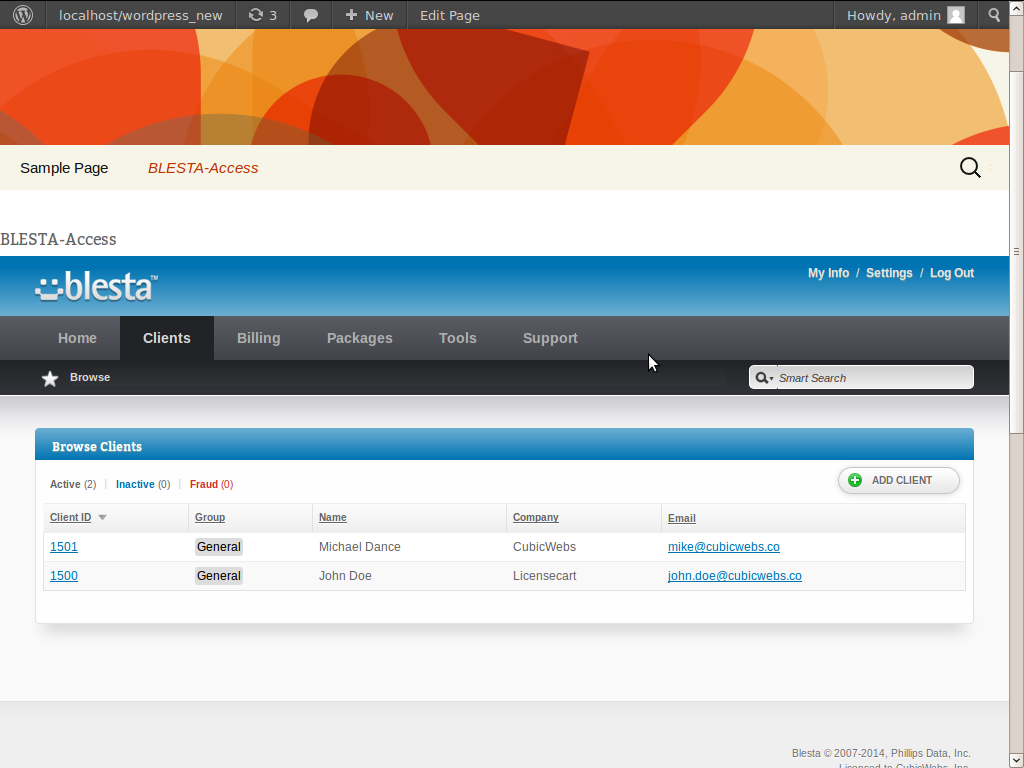Open the updates icon showing 3

pos(263,15)
